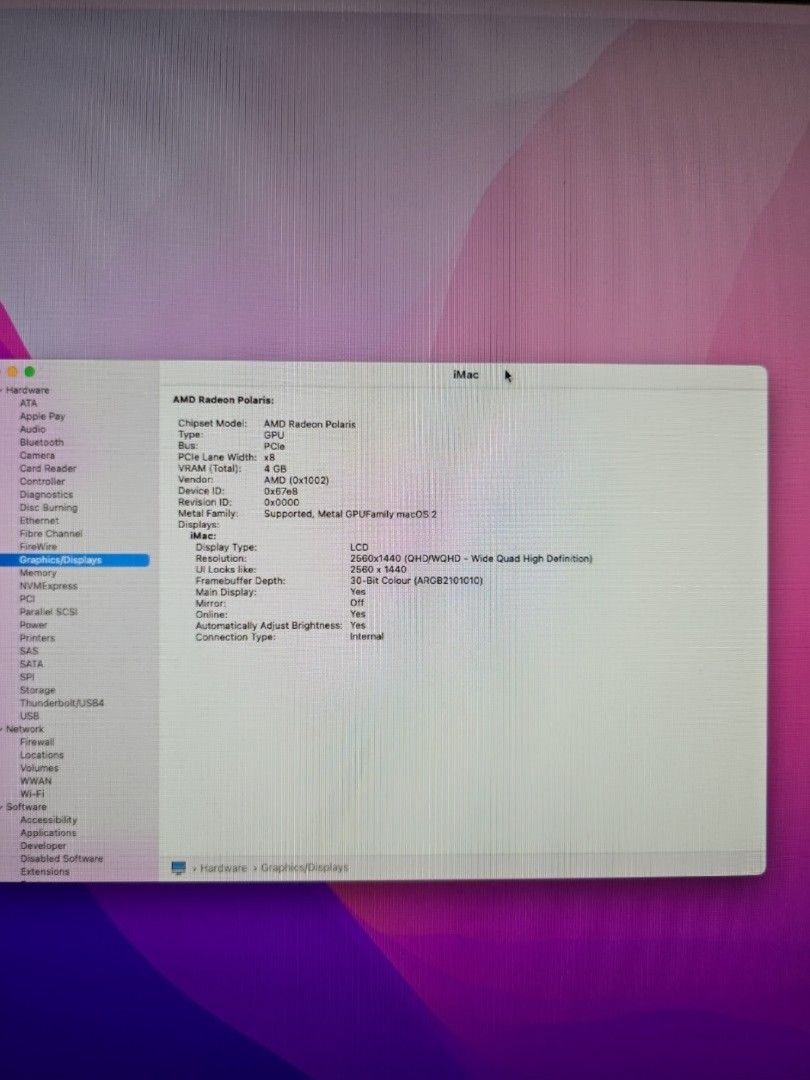Open the SPI entry
The image size is (810, 1080).
(x=27, y=677)
